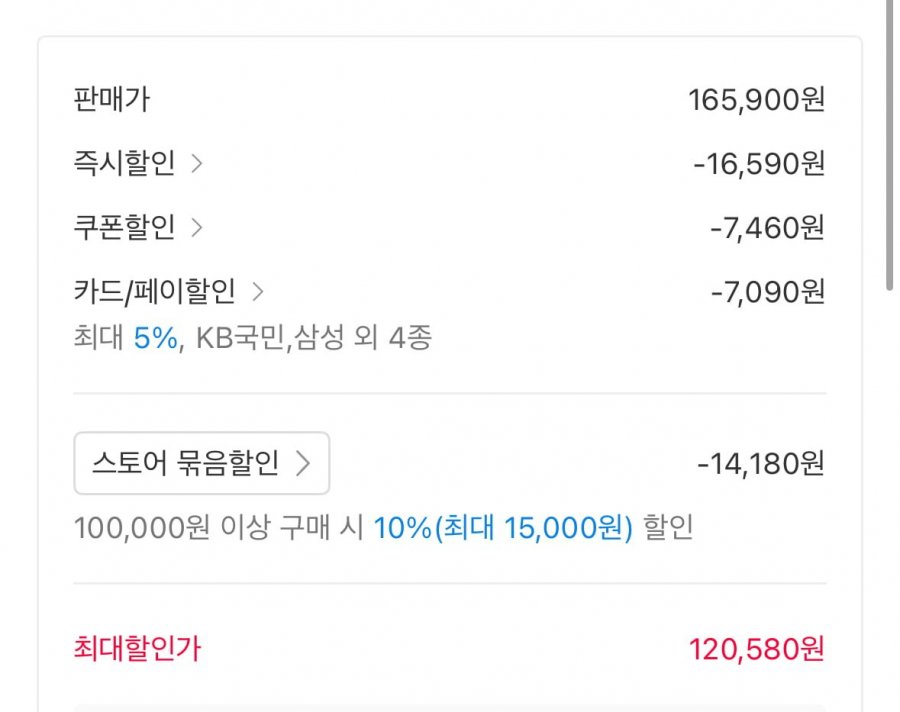Click the -14,180원 bundle discount amount
900x712 pixels.
tap(761, 464)
